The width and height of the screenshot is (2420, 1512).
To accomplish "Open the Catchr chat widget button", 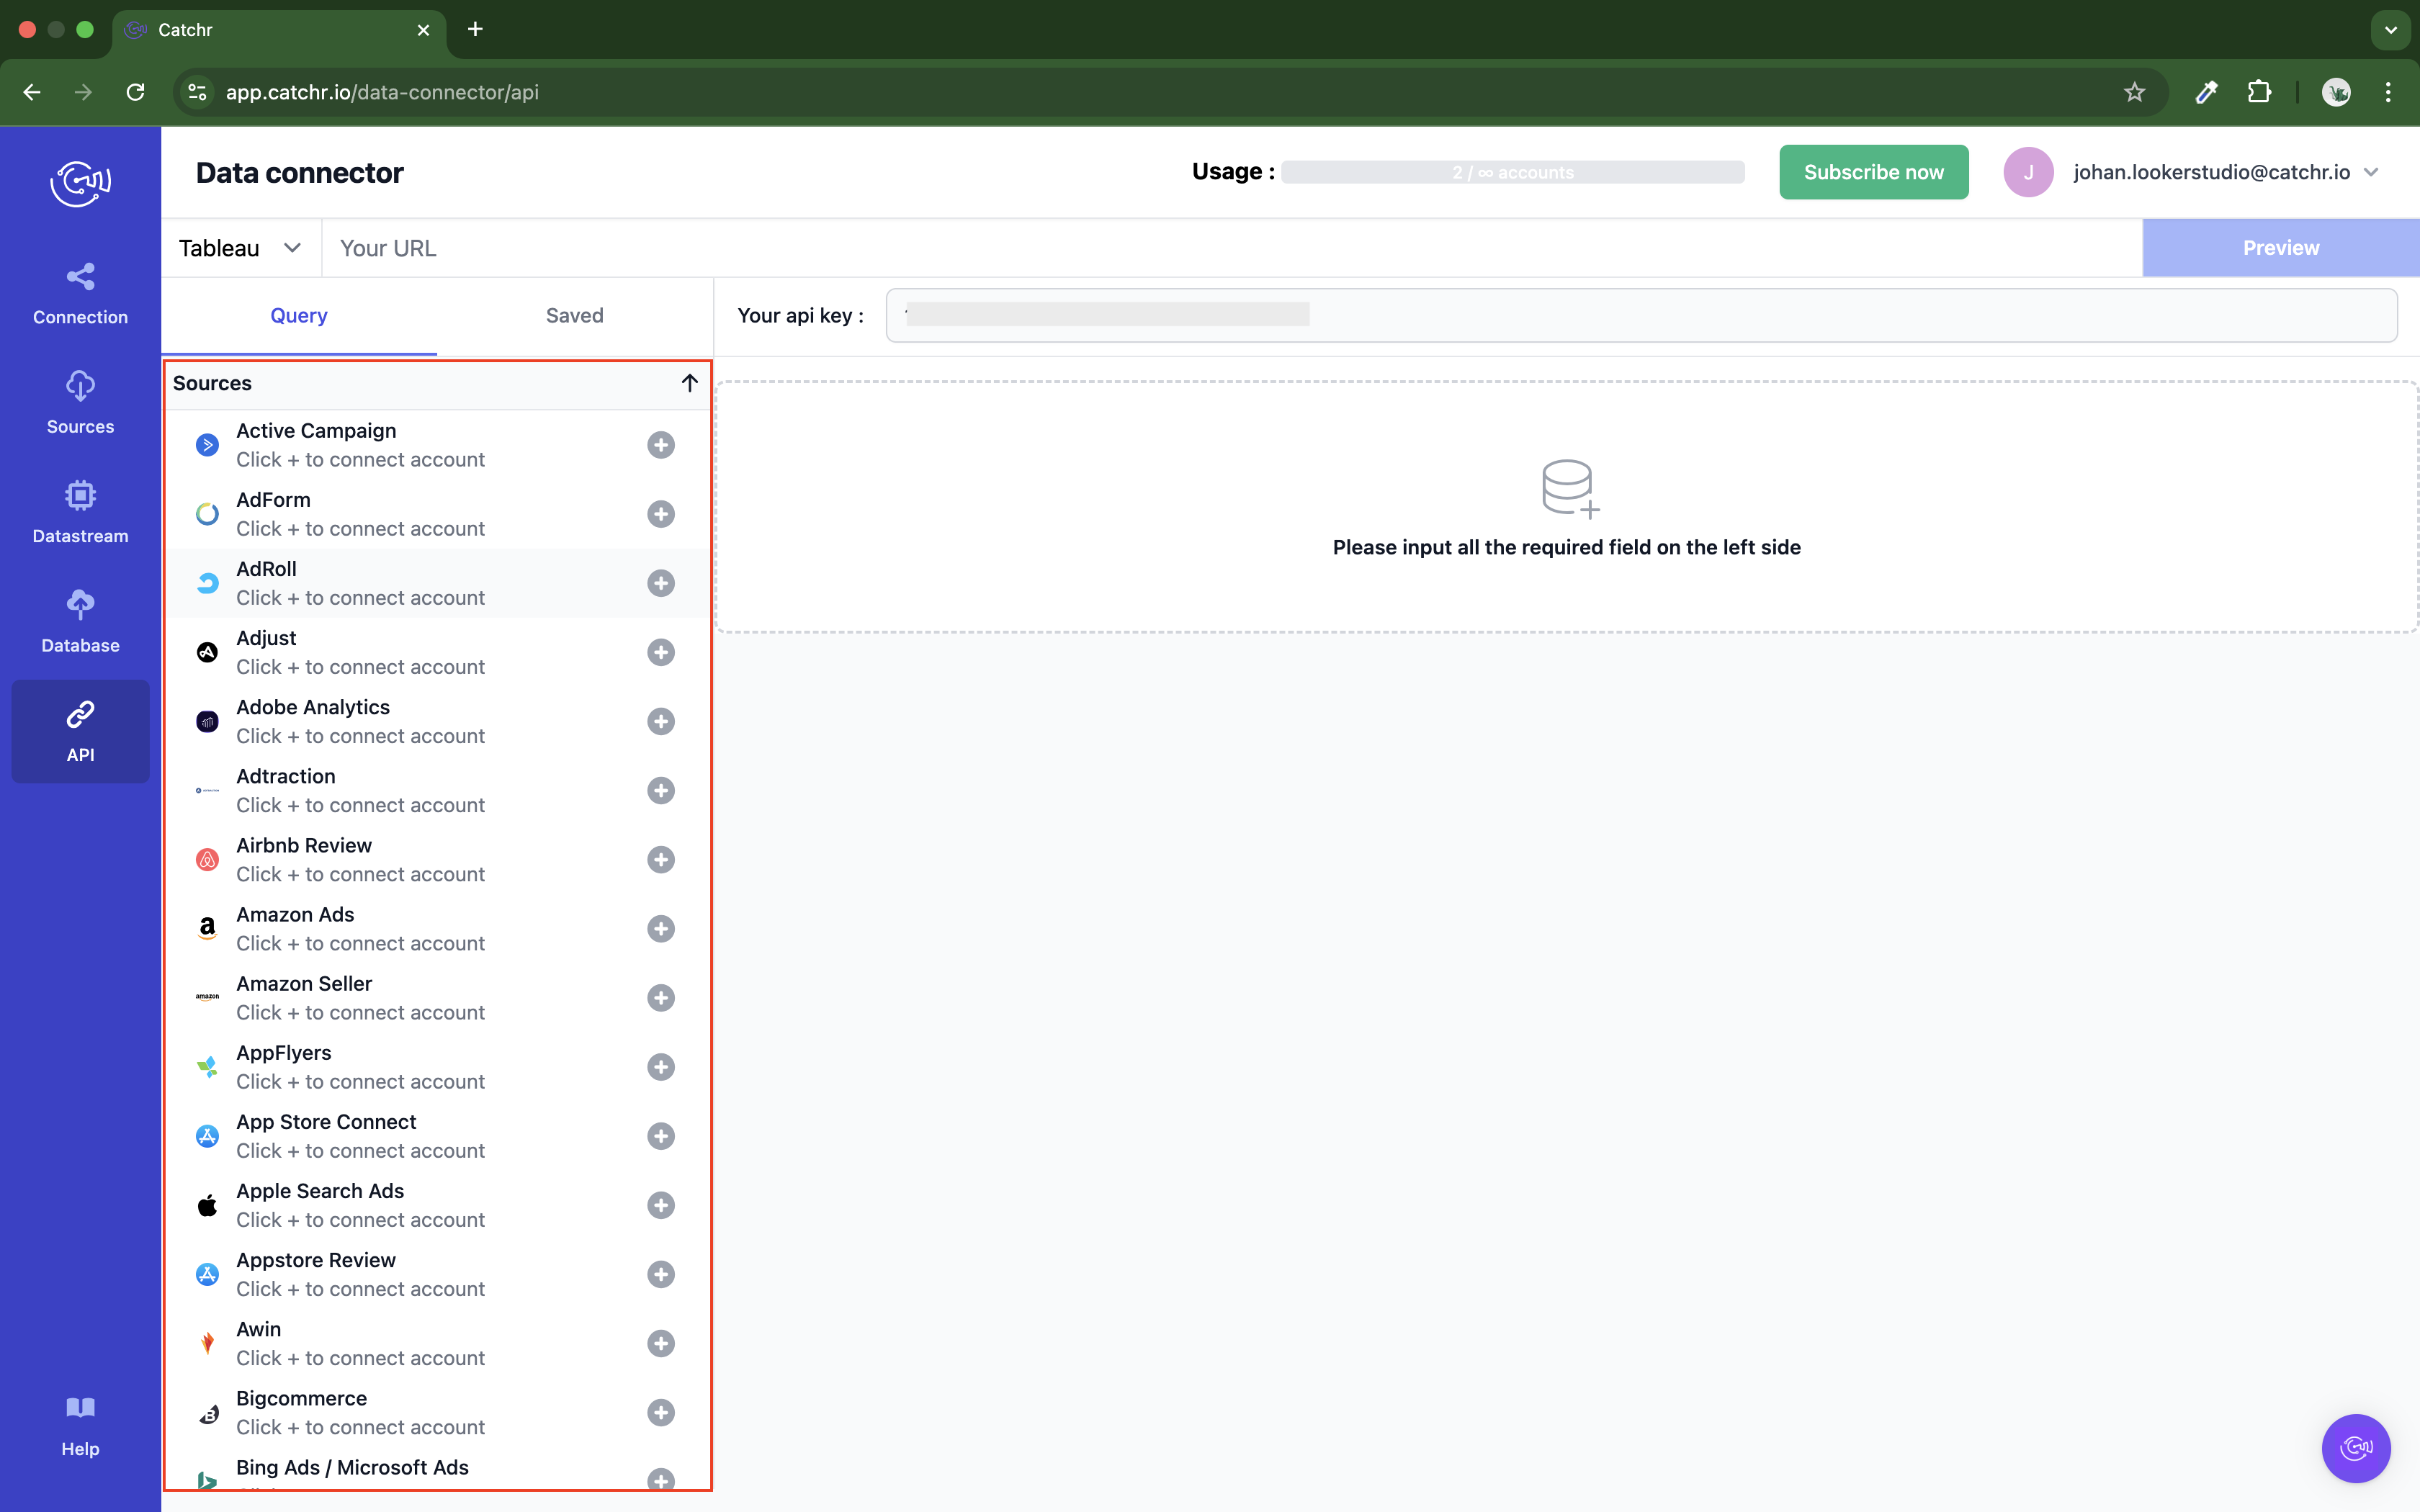I will 2356,1447.
